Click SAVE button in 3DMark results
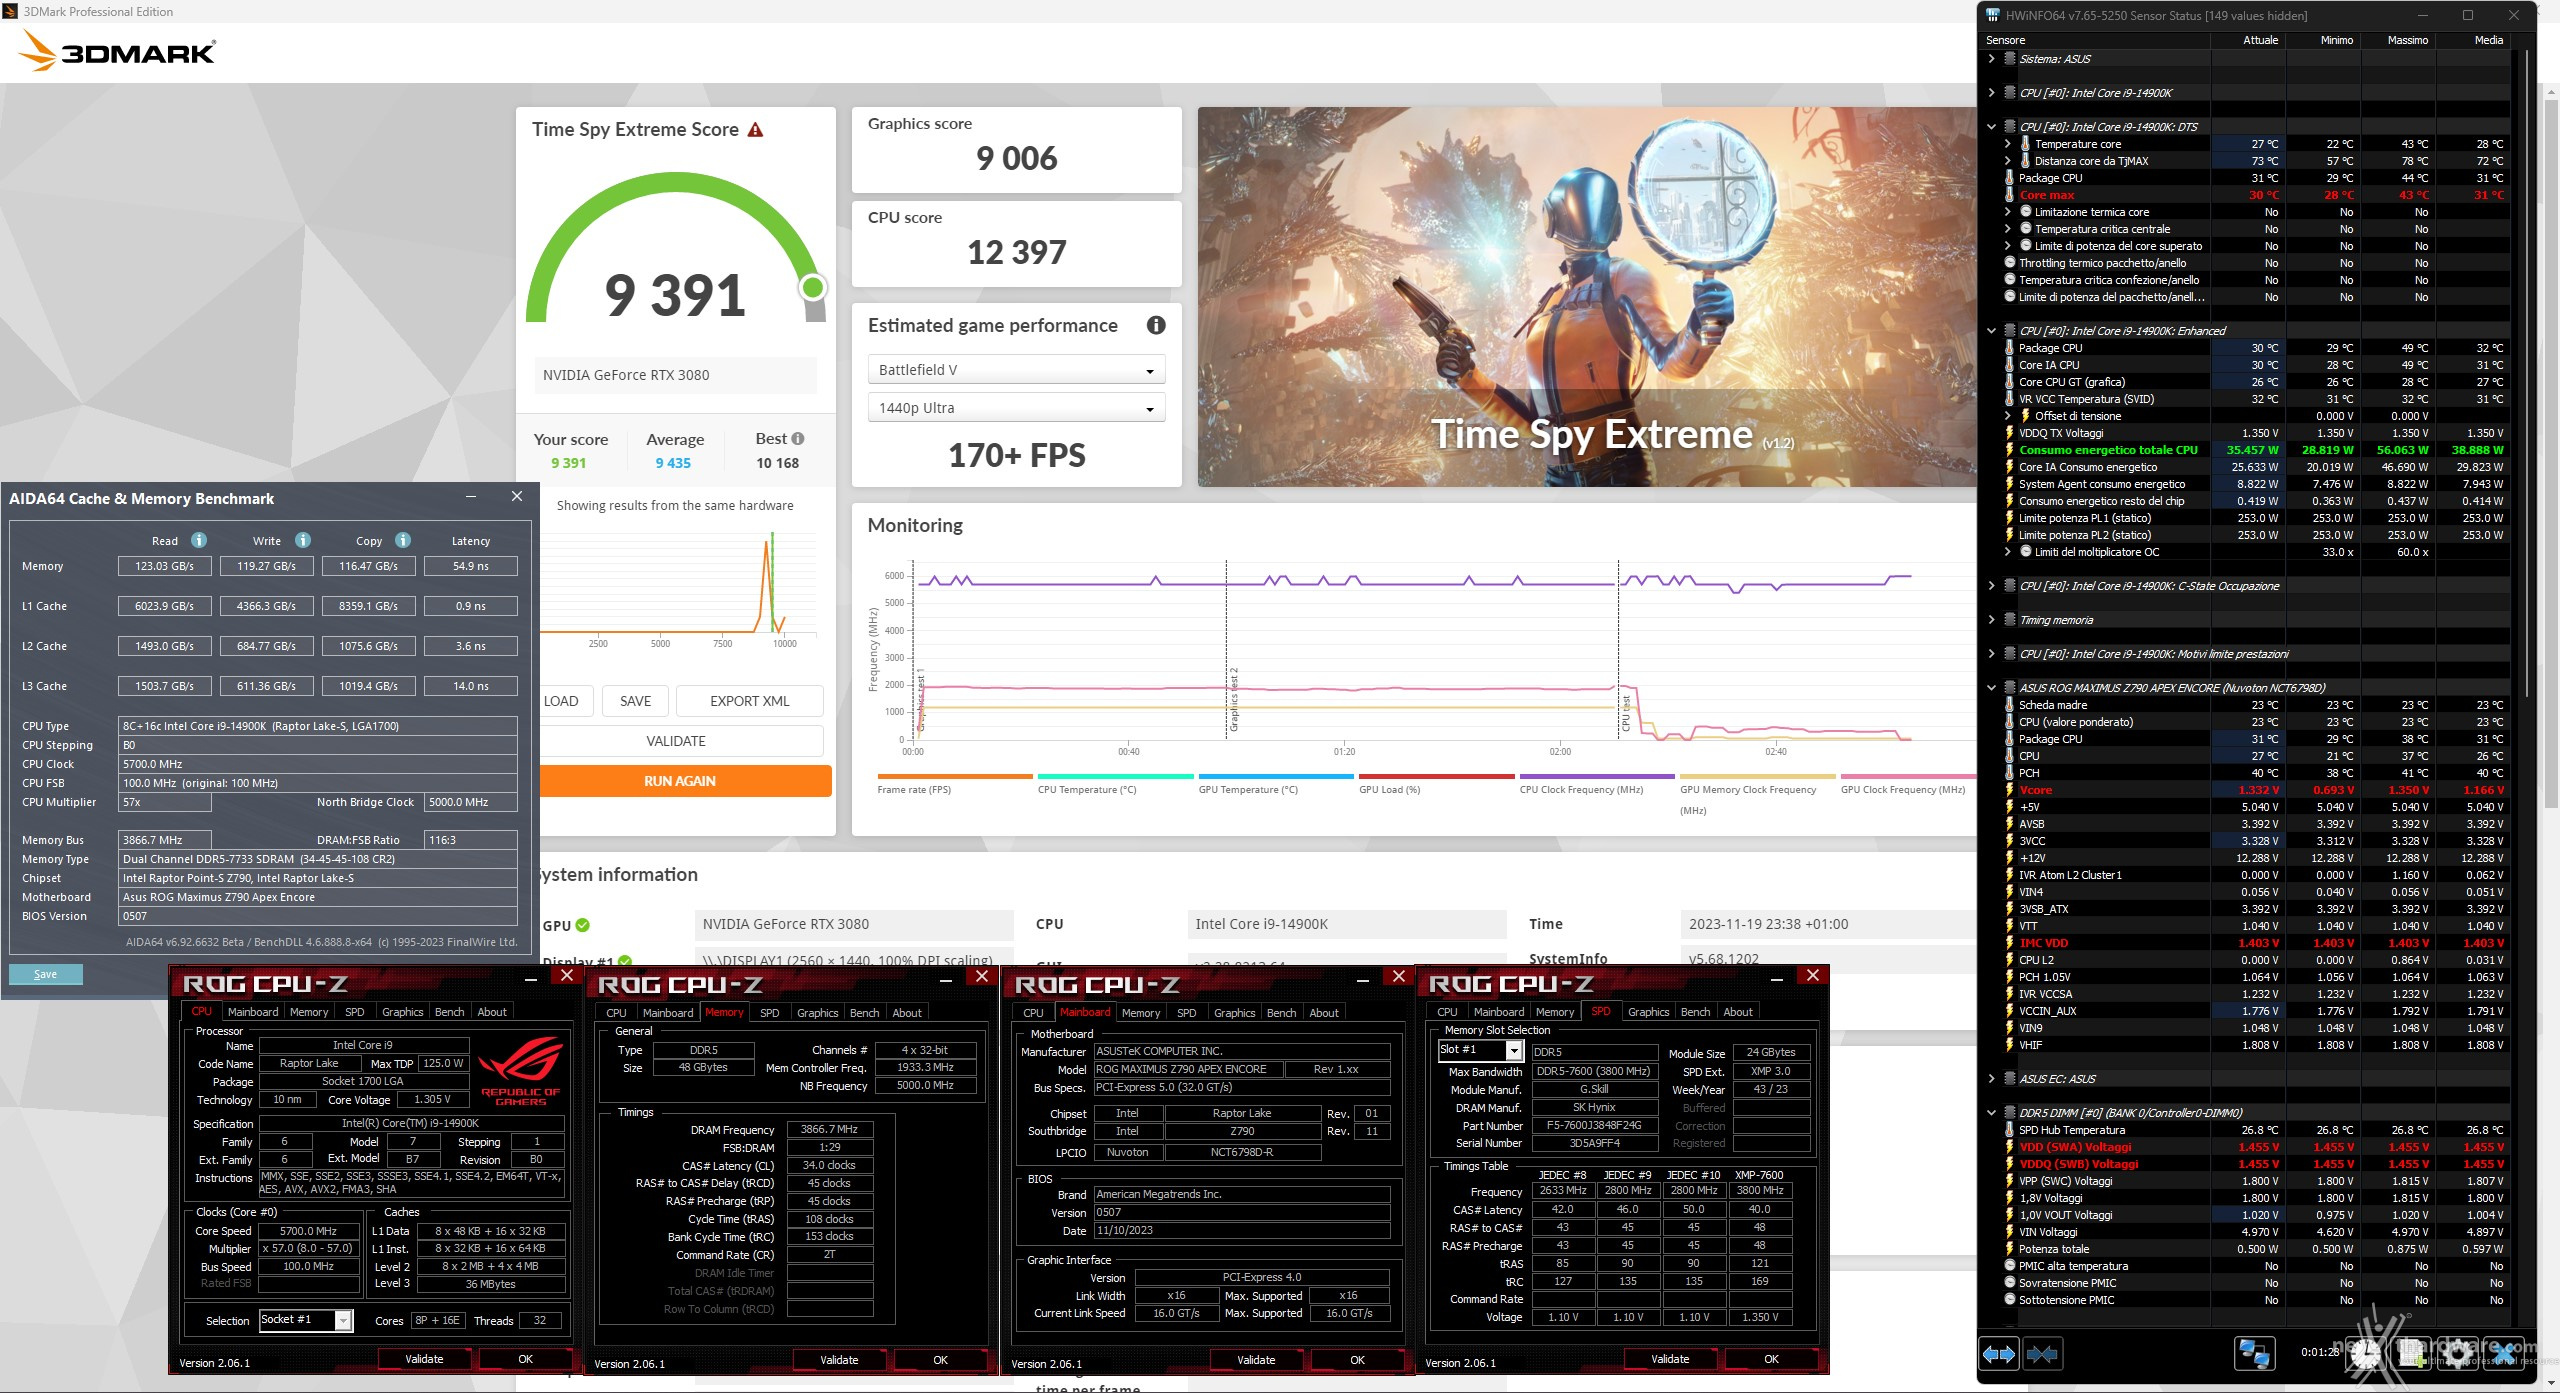Image resolution: width=2560 pixels, height=1393 pixels. point(635,701)
